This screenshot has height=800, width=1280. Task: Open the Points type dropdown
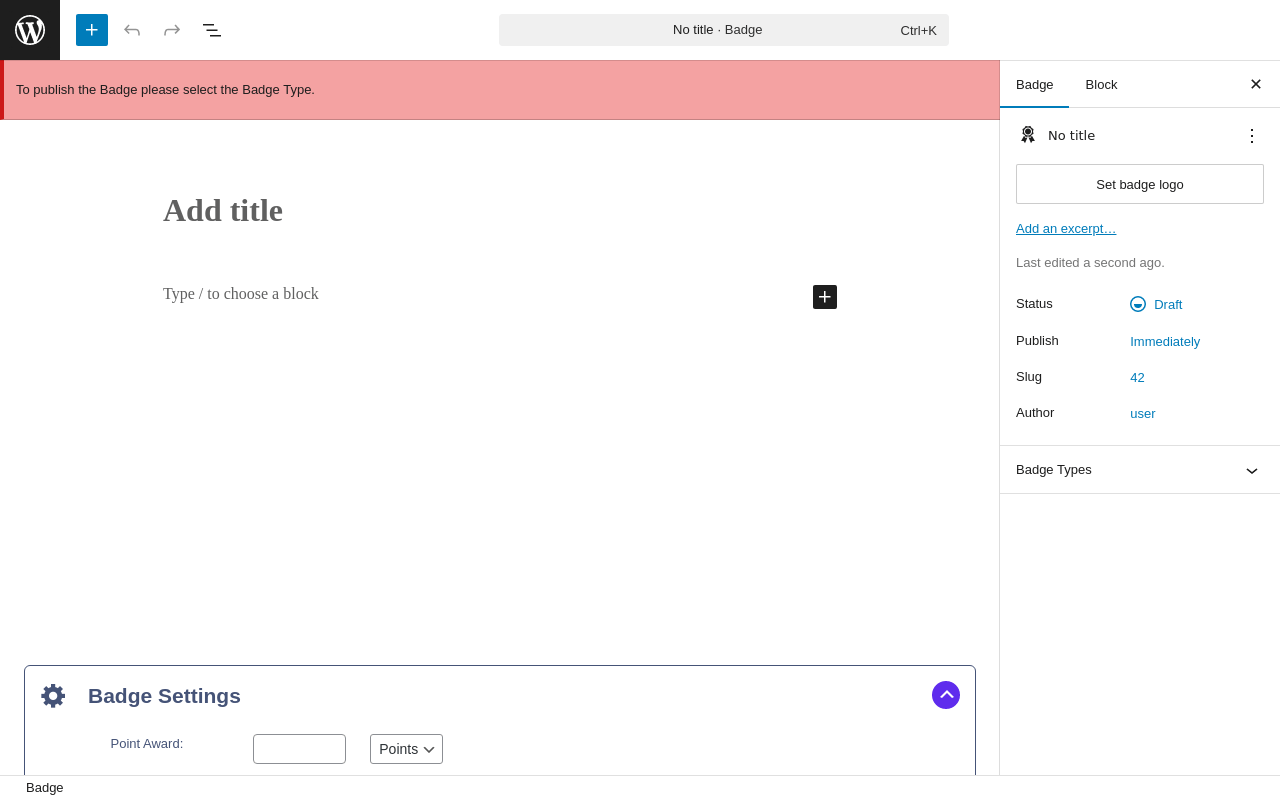pos(406,749)
